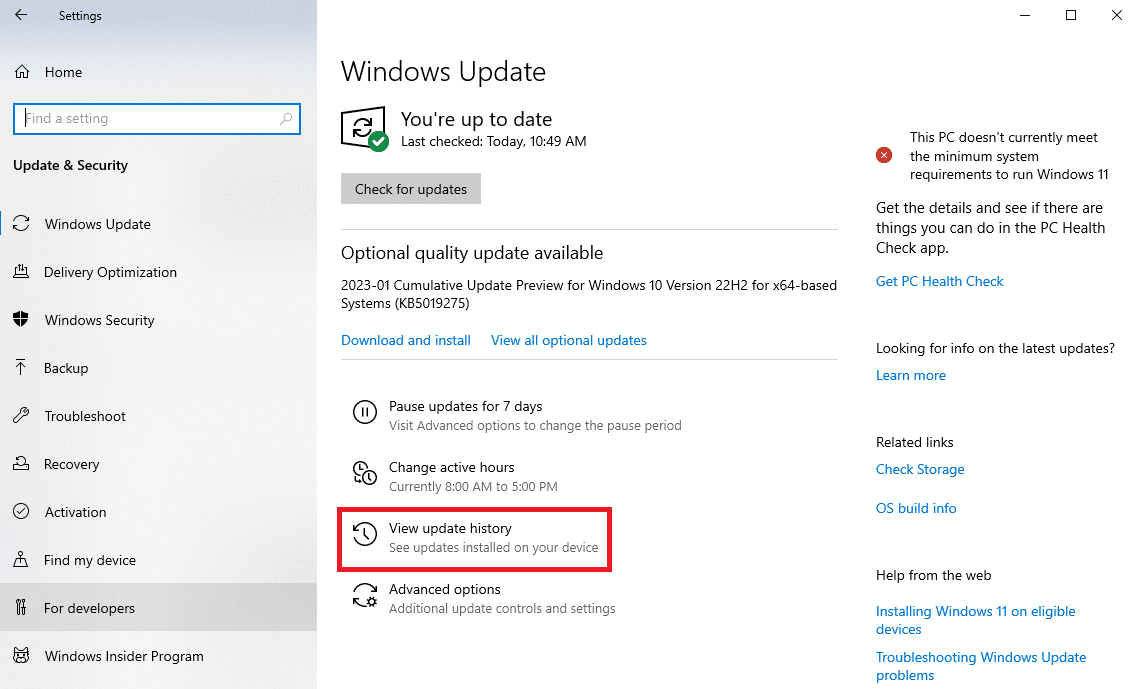The image size is (1137, 689).
Task: Click the Check for updates button
Action: click(x=410, y=189)
